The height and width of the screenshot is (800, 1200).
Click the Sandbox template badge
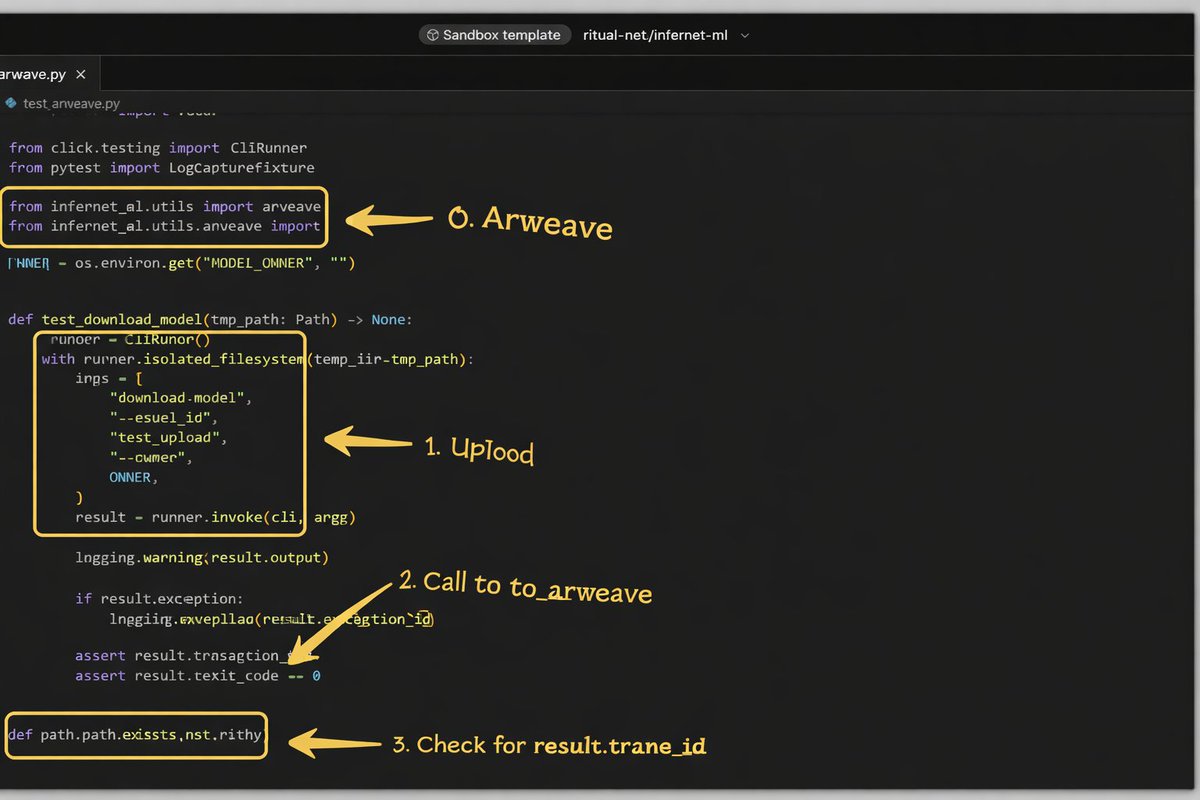point(494,35)
